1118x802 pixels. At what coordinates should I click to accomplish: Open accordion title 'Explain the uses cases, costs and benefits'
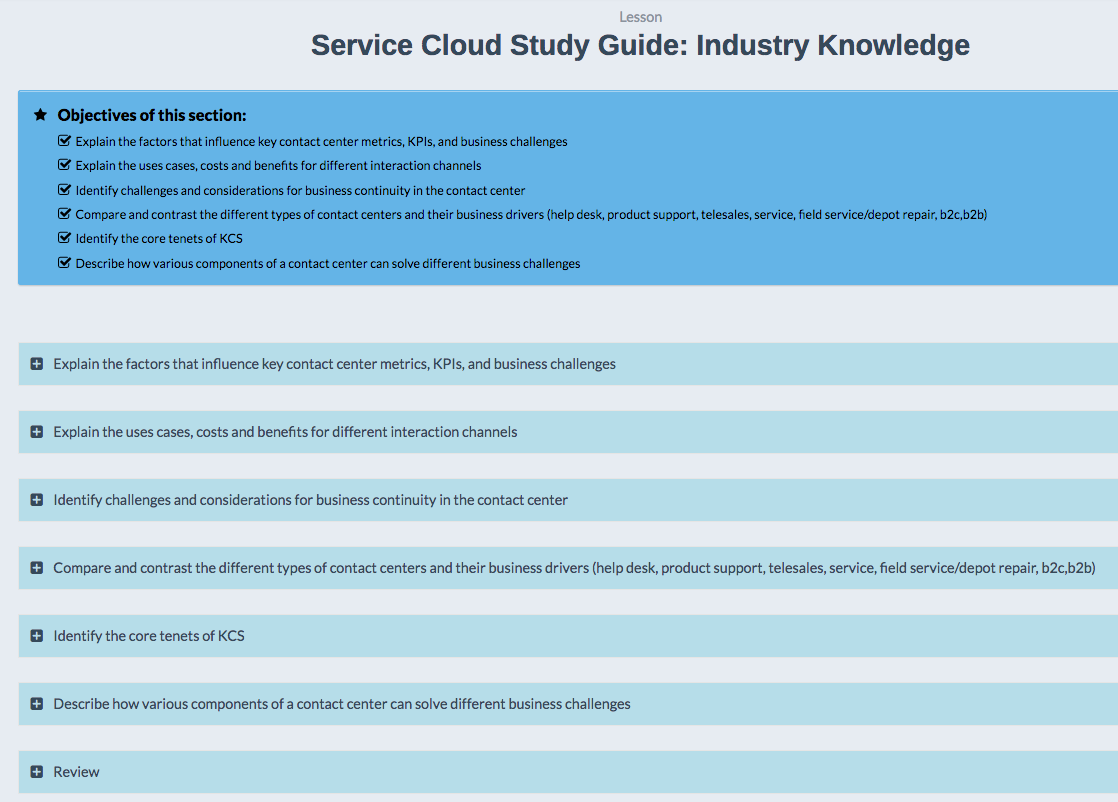click(x=285, y=432)
